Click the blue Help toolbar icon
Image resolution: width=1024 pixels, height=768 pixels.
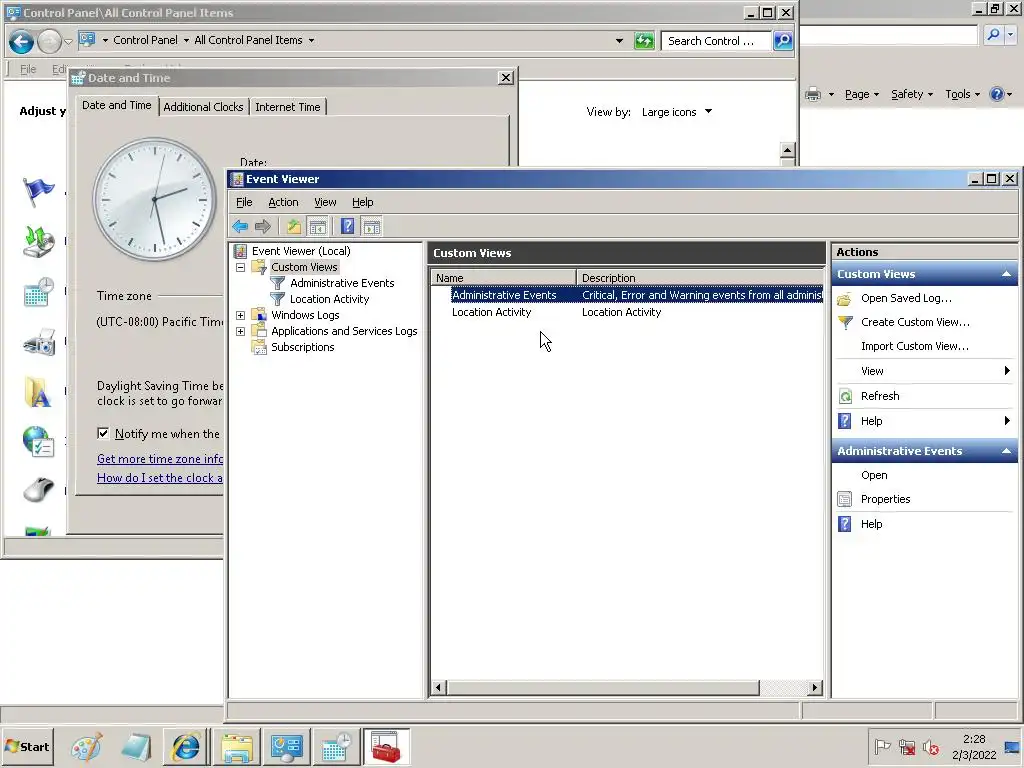coord(347,227)
